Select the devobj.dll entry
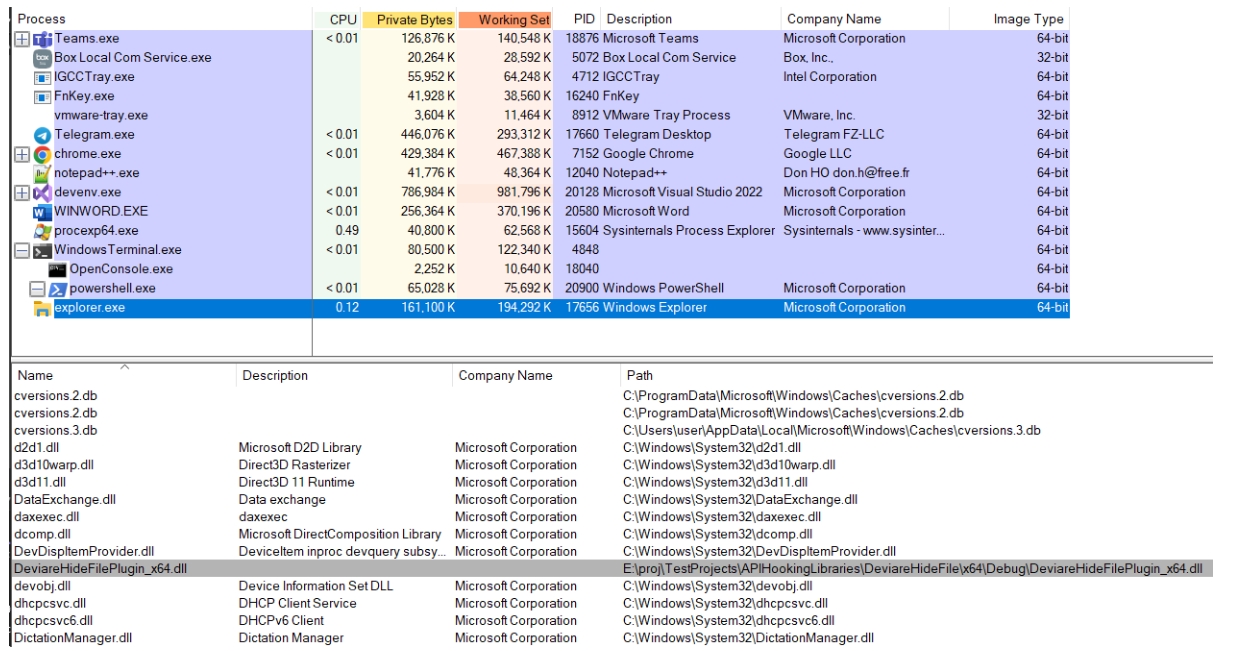Image resolution: width=1238 pixels, height=651 pixels. 43,585
